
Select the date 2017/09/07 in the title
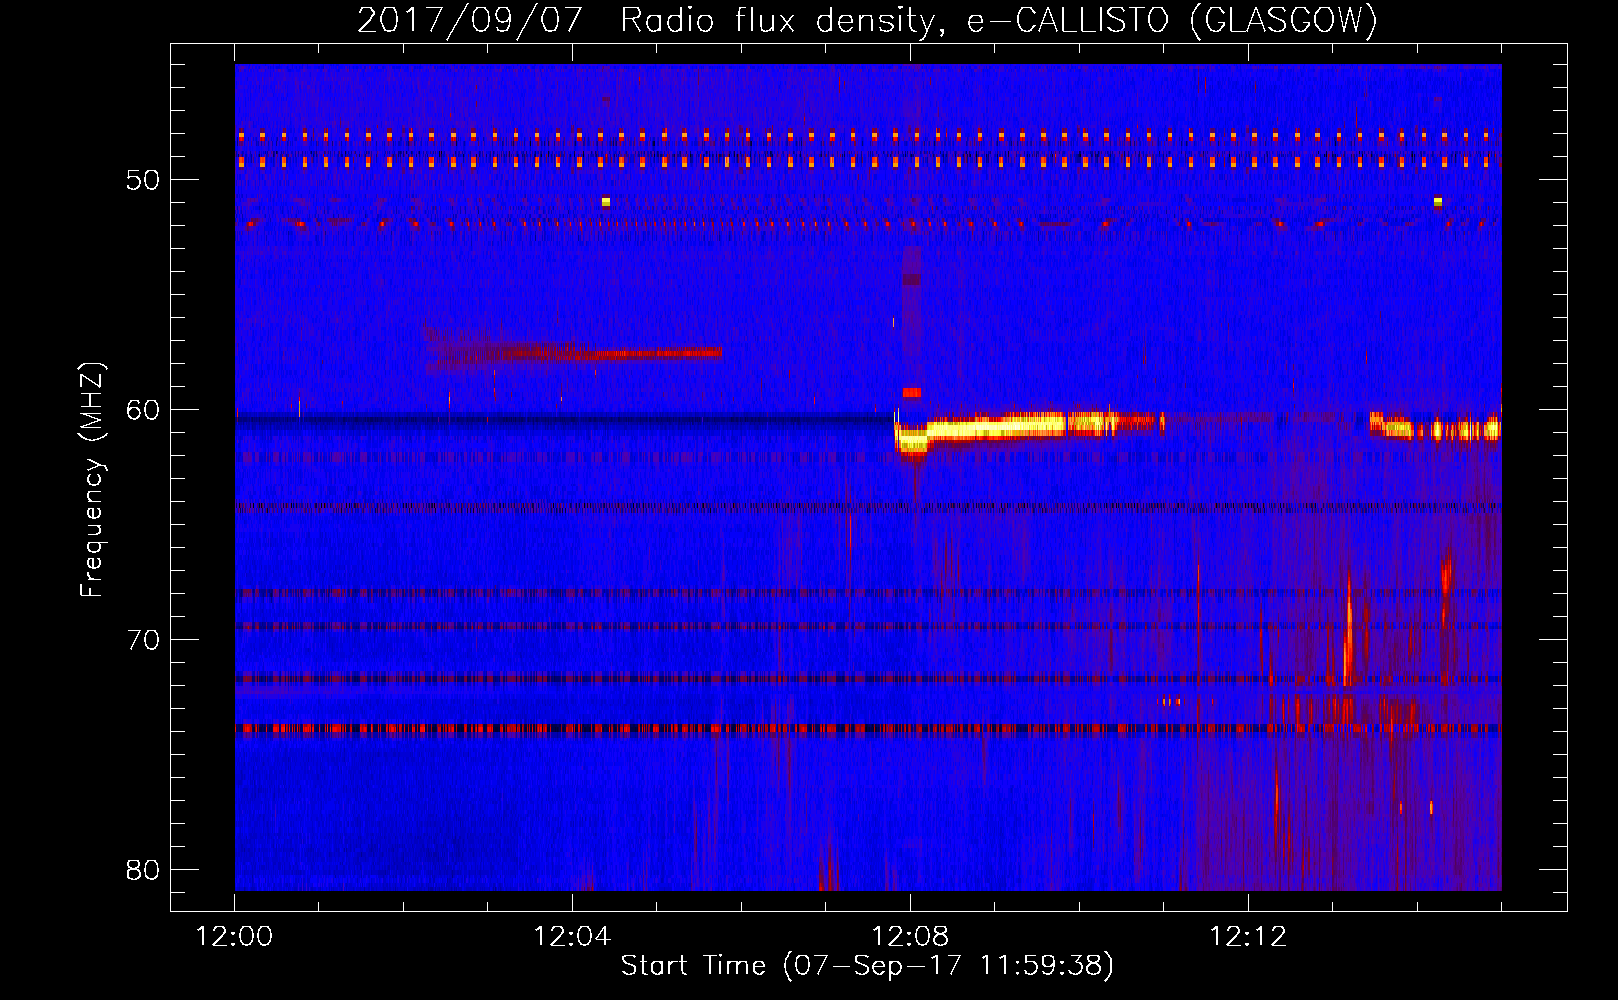click(469, 21)
